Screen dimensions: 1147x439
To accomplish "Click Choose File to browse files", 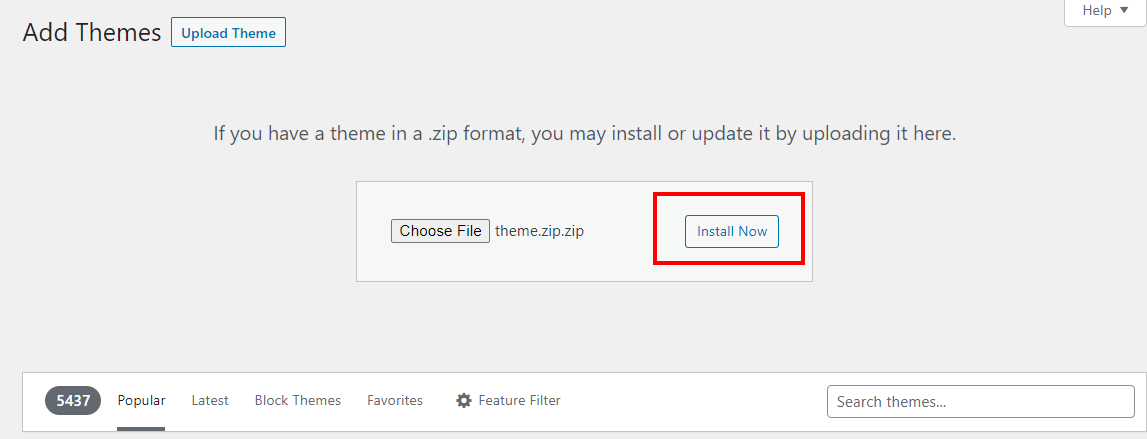I will click(x=440, y=231).
